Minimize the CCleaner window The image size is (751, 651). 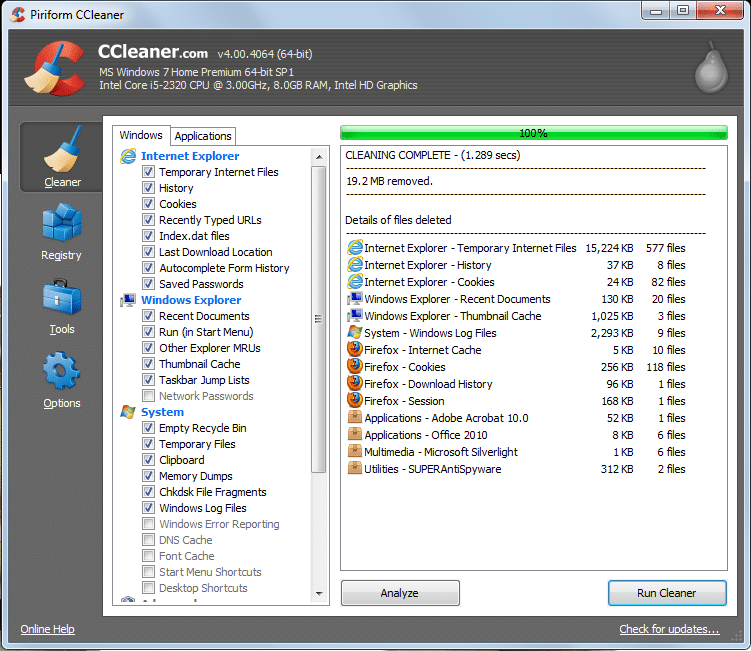click(656, 10)
